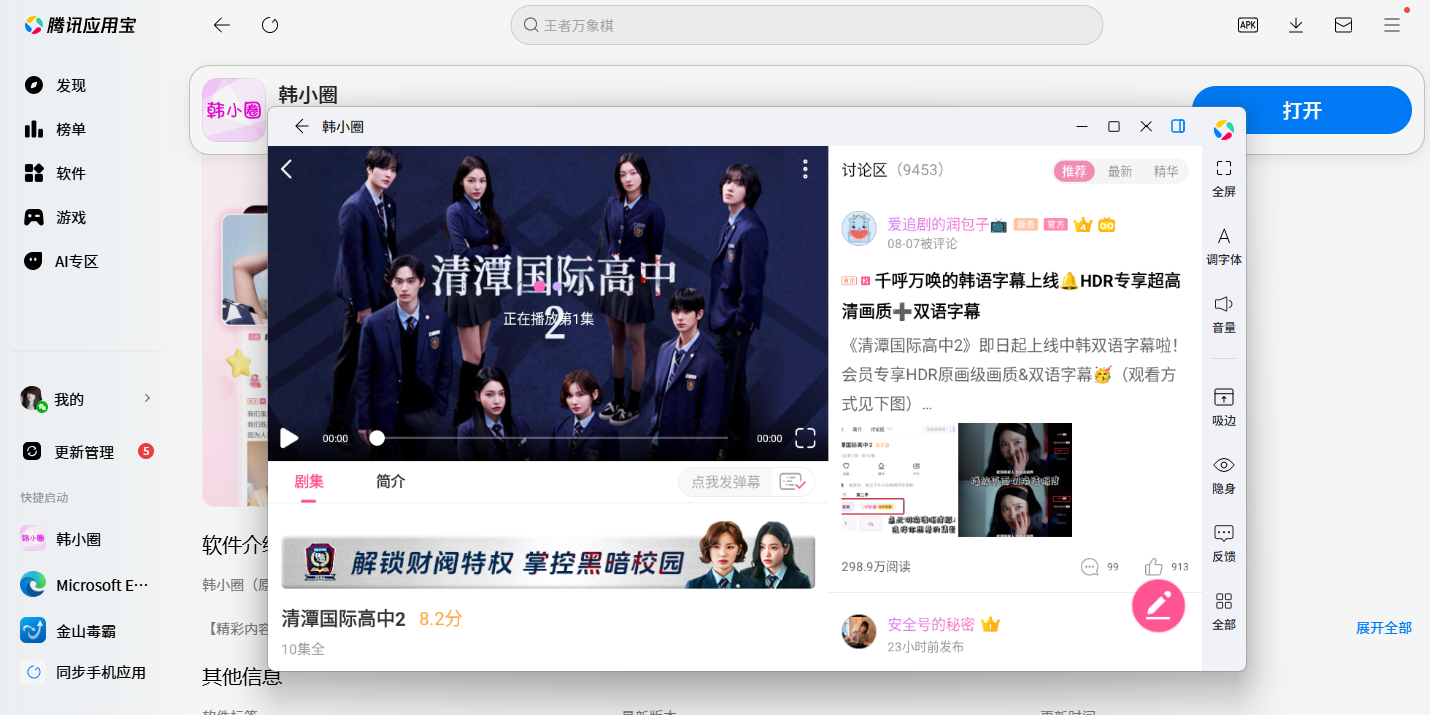Viewport: 1430px width, 715px height.
Task: Open the Tencent logo icon in right toolbar
Action: 1224,130
